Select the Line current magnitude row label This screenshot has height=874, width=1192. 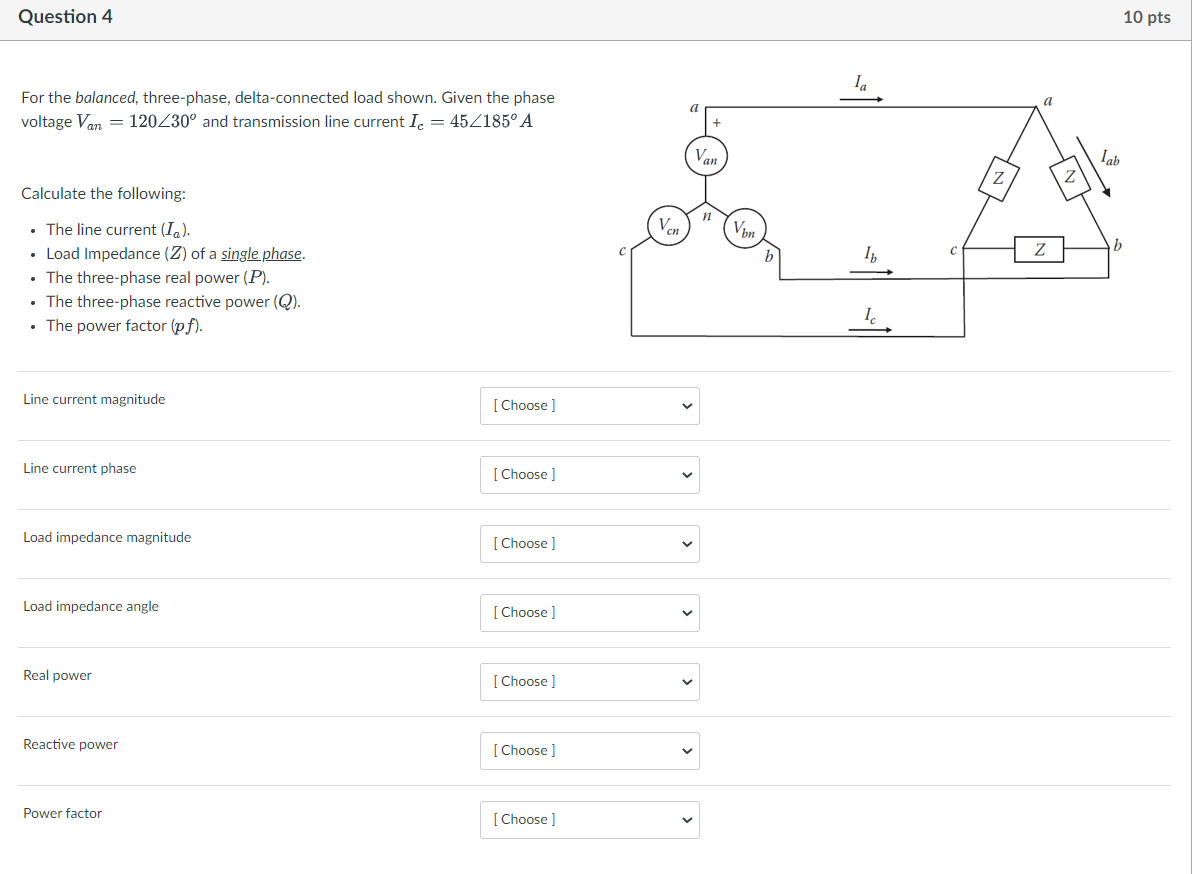tap(93, 399)
